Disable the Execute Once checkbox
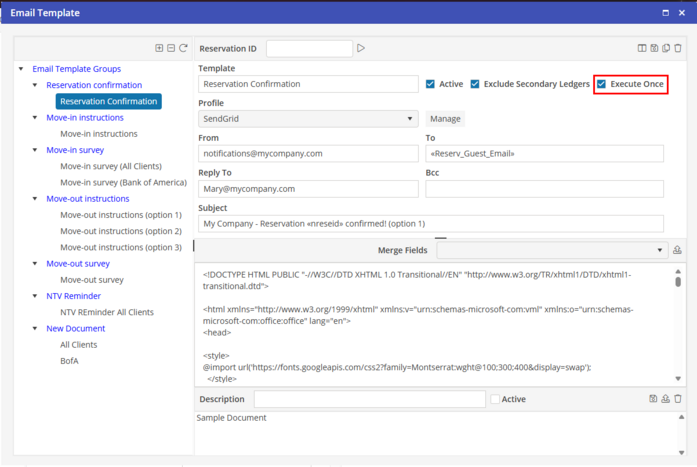 pyautogui.click(x=602, y=84)
